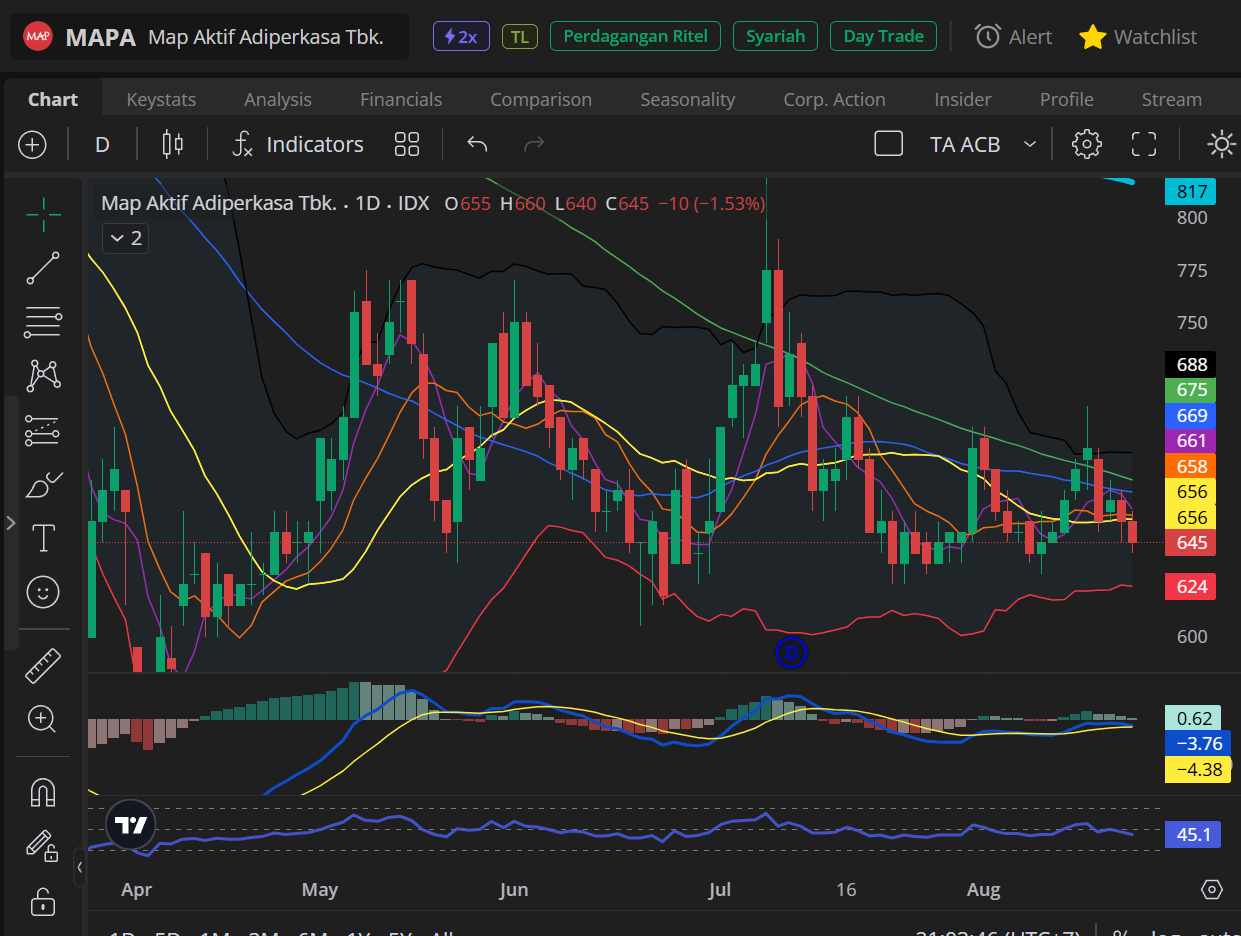Open chart settings gear
The image size is (1241, 936).
pos(1086,144)
